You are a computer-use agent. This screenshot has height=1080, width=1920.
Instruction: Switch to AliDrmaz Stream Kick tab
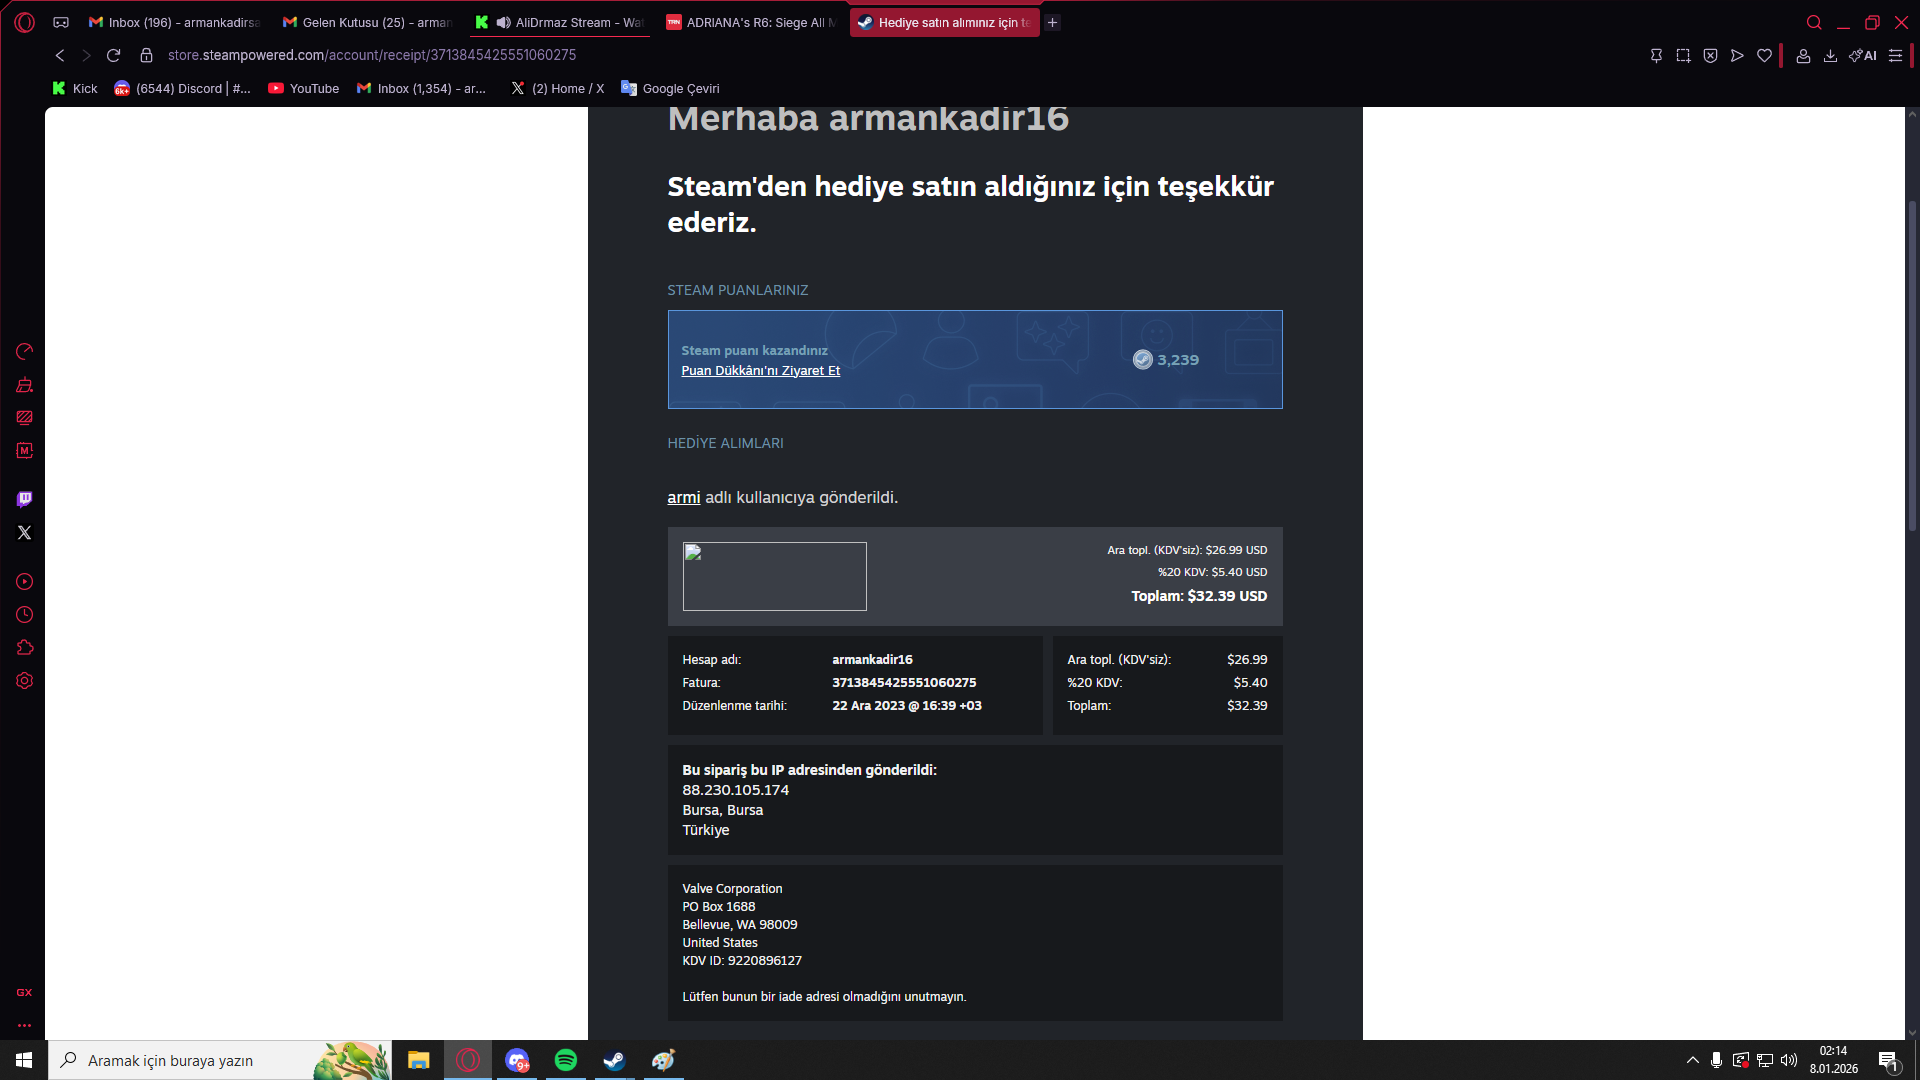click(x=560, y=22)
